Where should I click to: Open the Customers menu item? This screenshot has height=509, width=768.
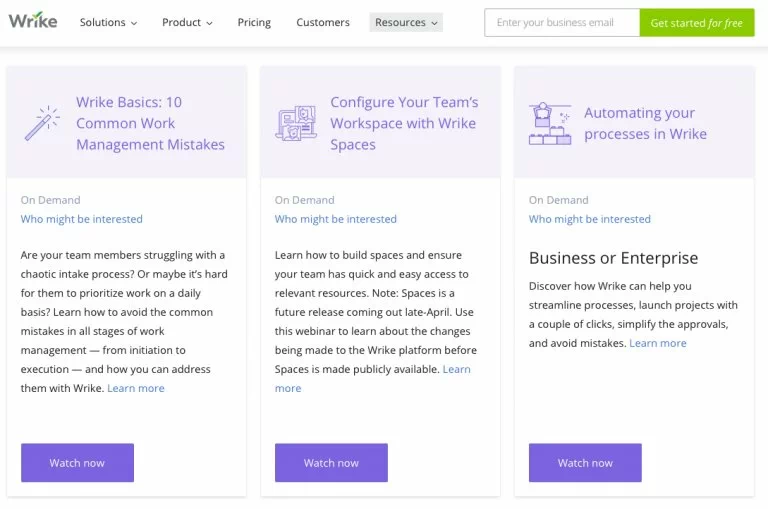323,22
